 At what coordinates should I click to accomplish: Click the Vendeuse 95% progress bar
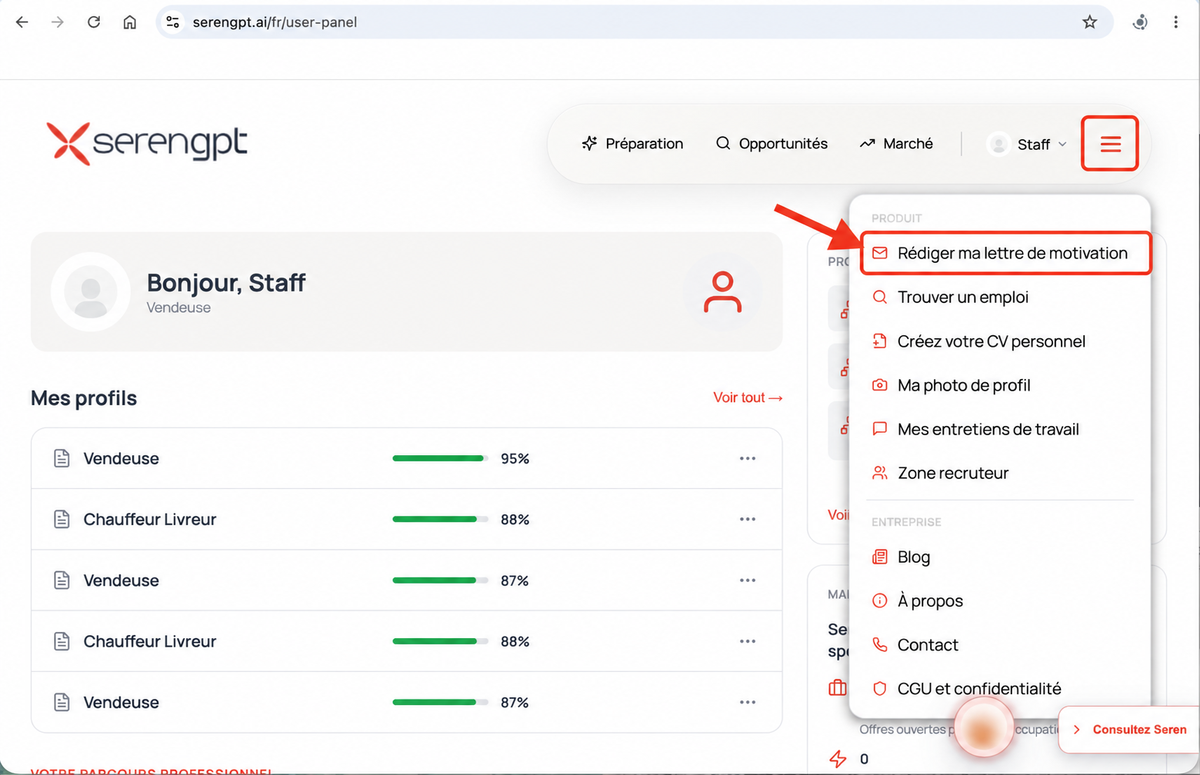pos(441,458)
